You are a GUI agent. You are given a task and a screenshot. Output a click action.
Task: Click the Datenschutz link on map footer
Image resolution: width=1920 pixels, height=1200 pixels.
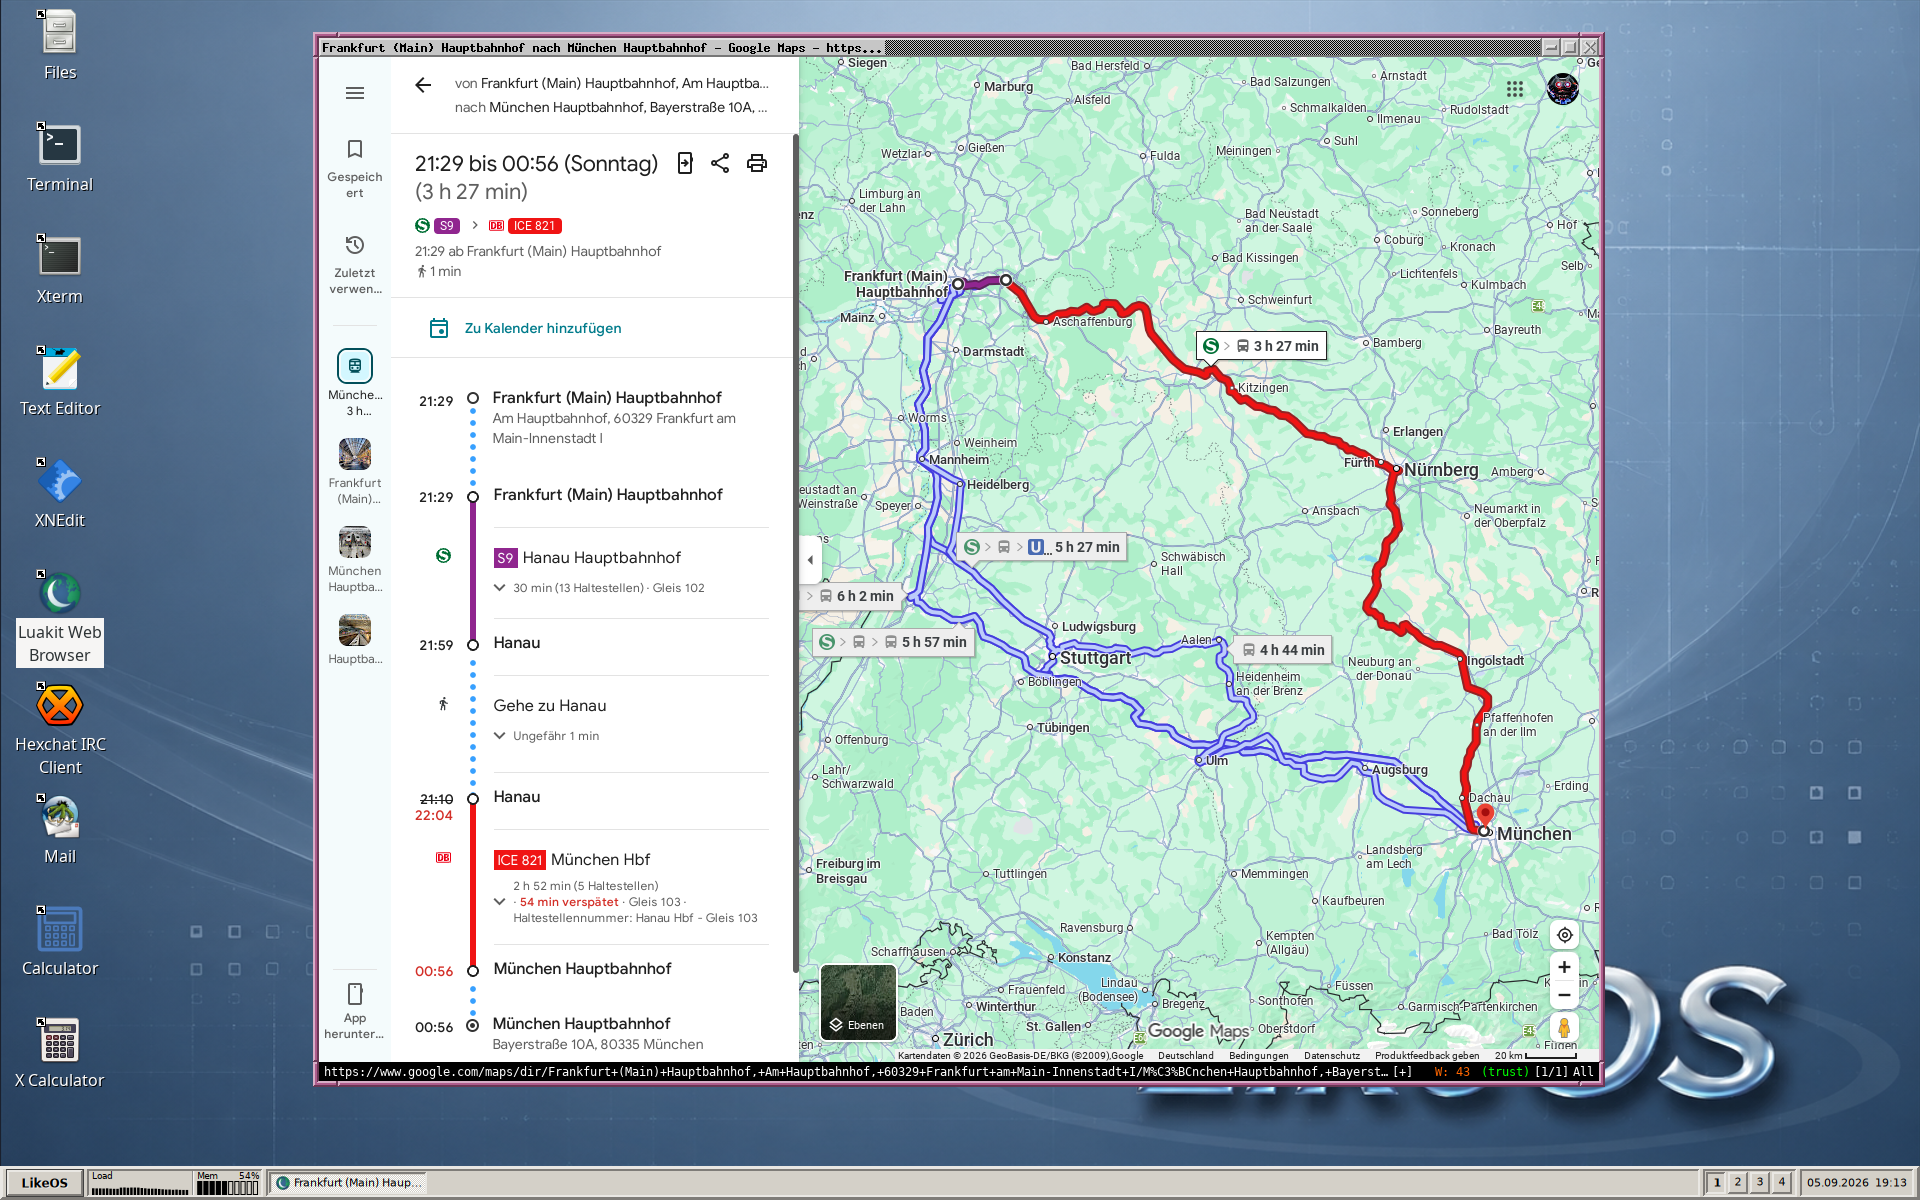pyautogui.click(x=1332, y=1056)
